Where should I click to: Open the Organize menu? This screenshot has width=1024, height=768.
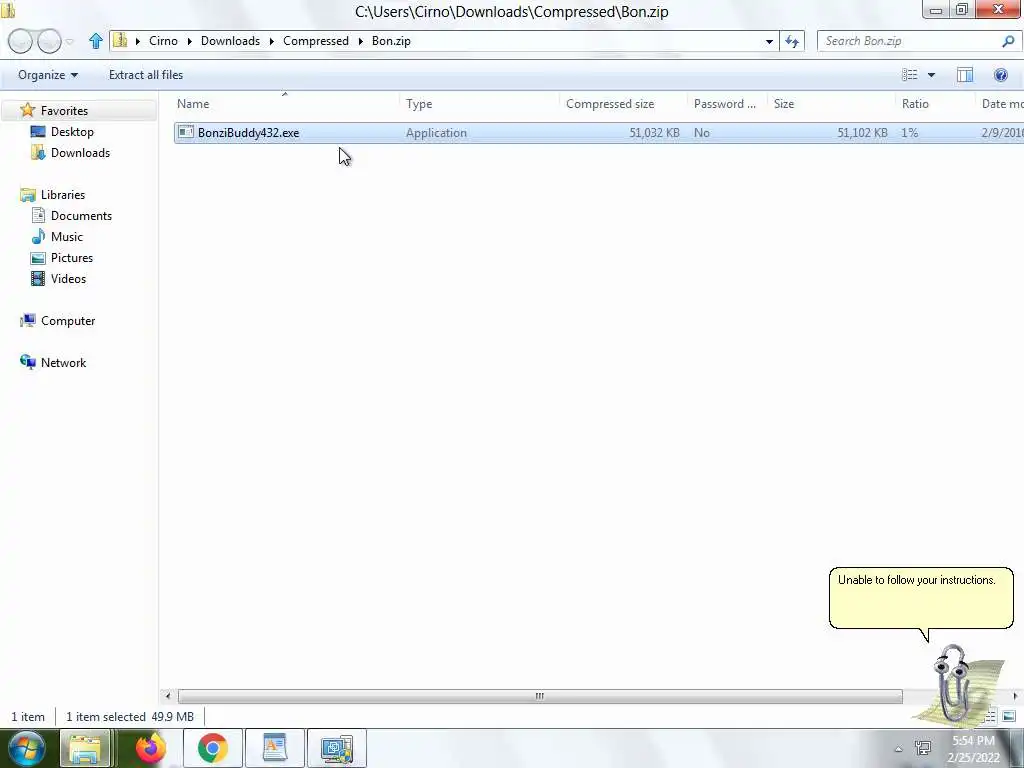[x=48, y=75]
